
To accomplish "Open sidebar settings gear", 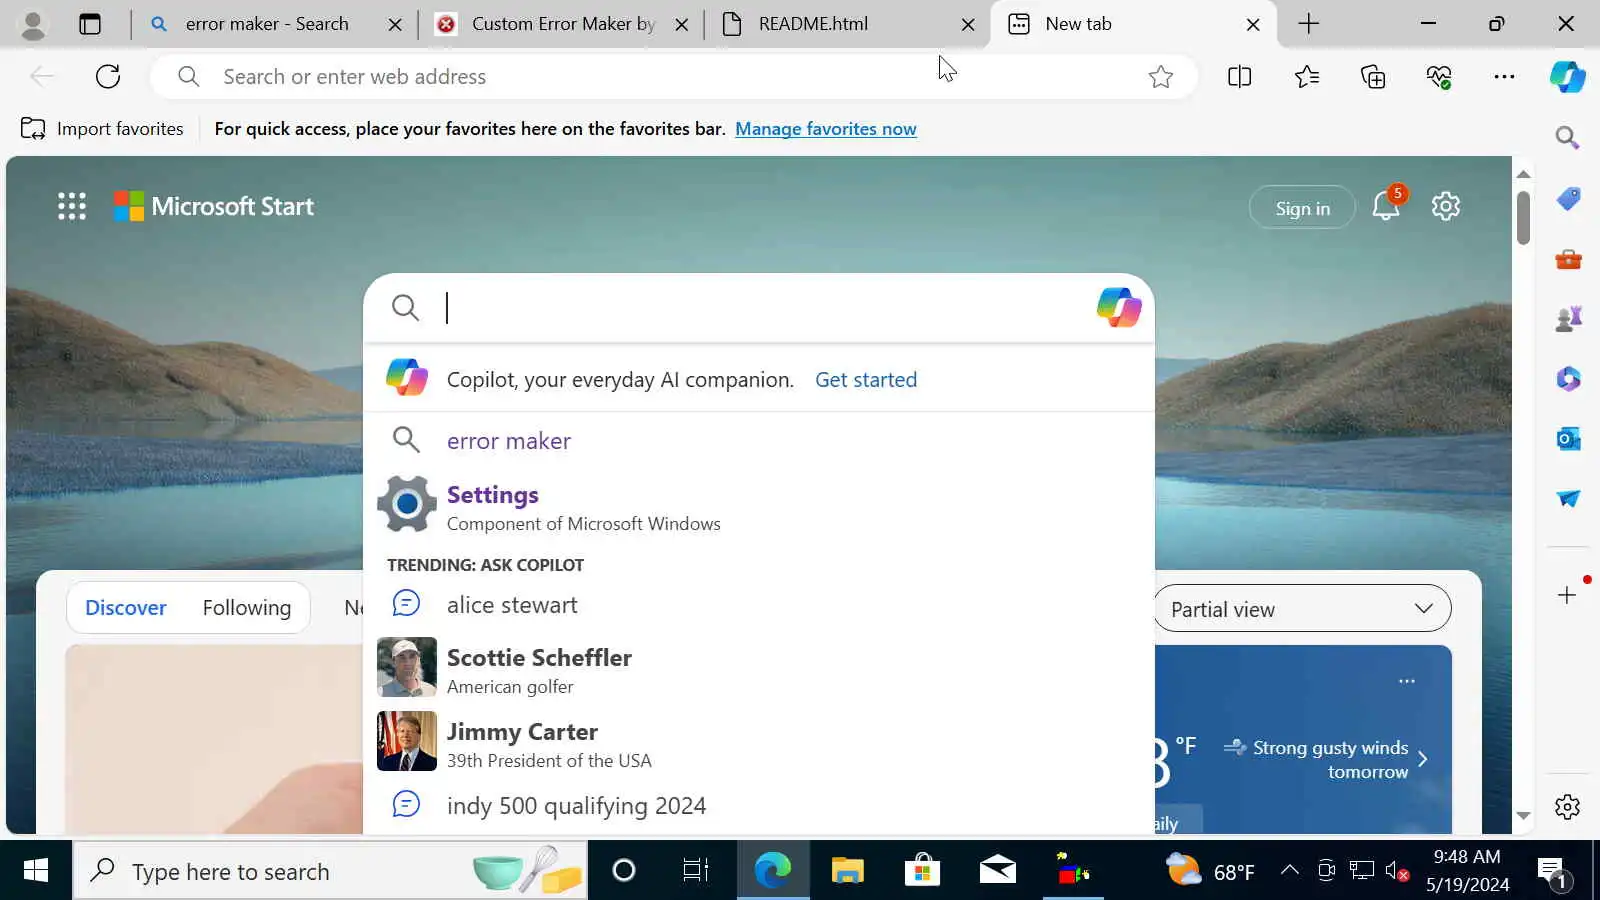I will pos(1567,806).
